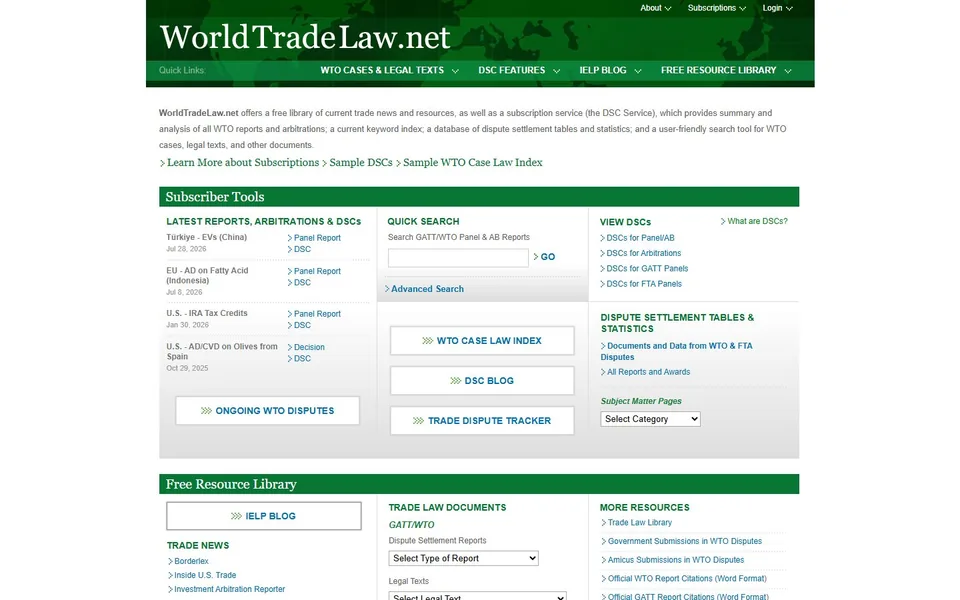Image resolution: width=960 pixels, height=600 pixels.
Task: Open Sample WTO Case Law Index link
Action: tap(470, 163)
